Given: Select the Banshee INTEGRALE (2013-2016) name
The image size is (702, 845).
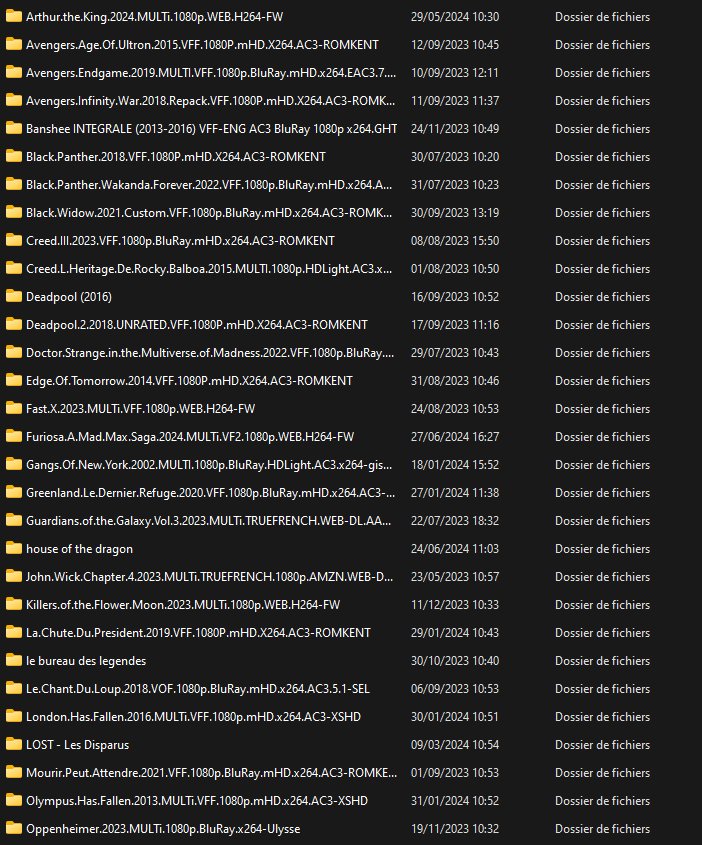Looking at the screenshot, I should pyautogui.click(x=212, y=129).
